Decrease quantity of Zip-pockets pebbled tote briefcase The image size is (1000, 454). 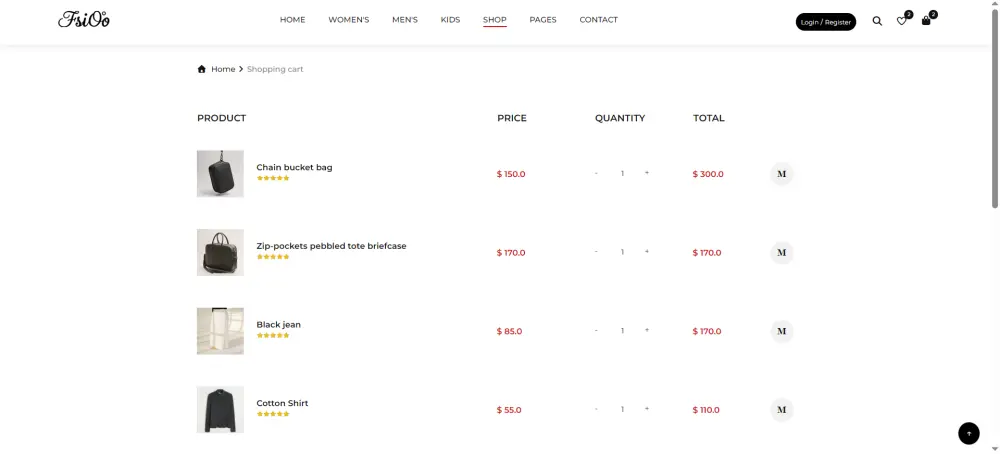click(596, 252)
